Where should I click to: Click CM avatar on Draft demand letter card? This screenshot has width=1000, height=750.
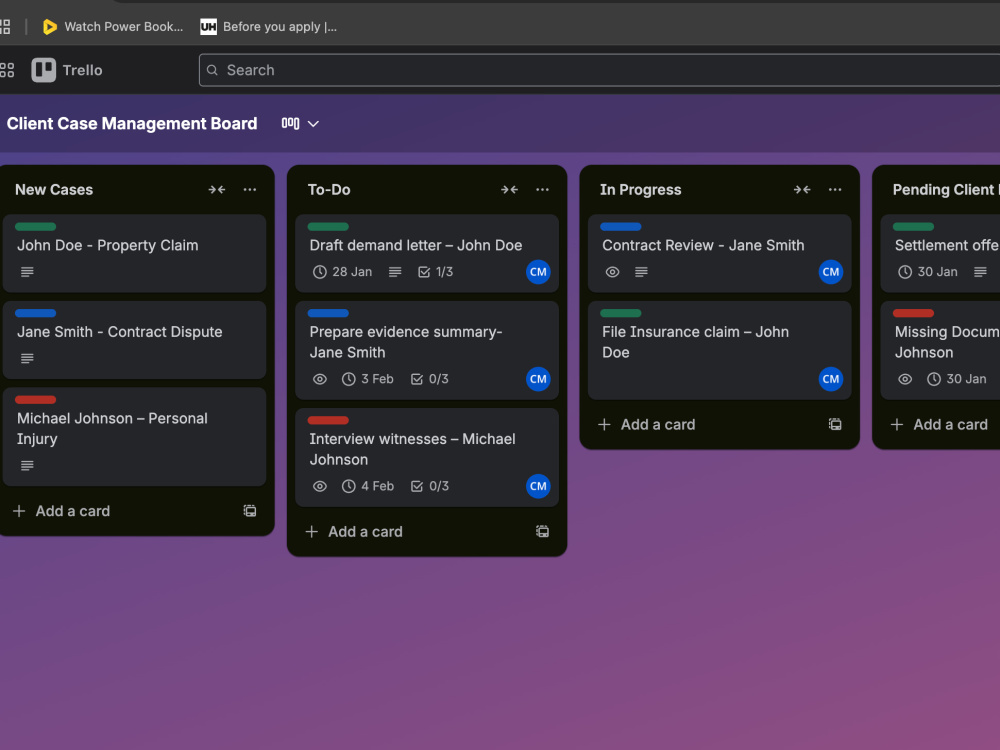point(538,272)
